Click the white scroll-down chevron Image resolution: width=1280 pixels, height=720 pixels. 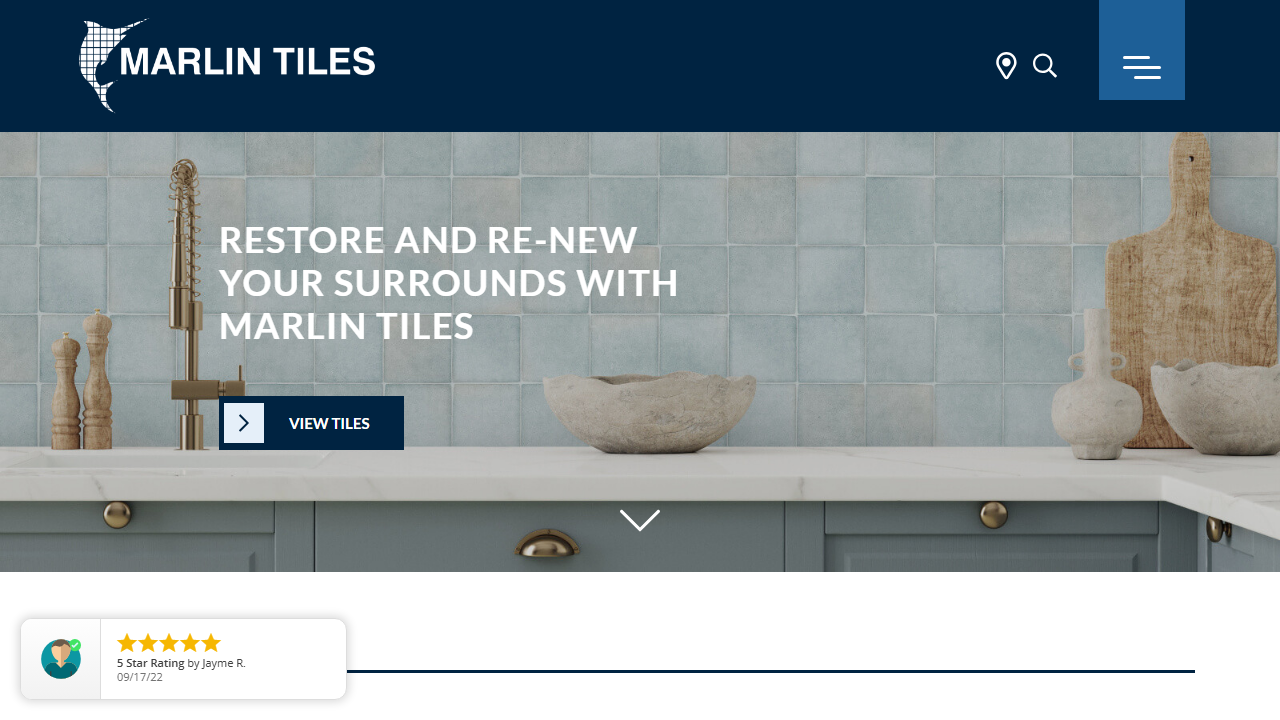point(640,520)
